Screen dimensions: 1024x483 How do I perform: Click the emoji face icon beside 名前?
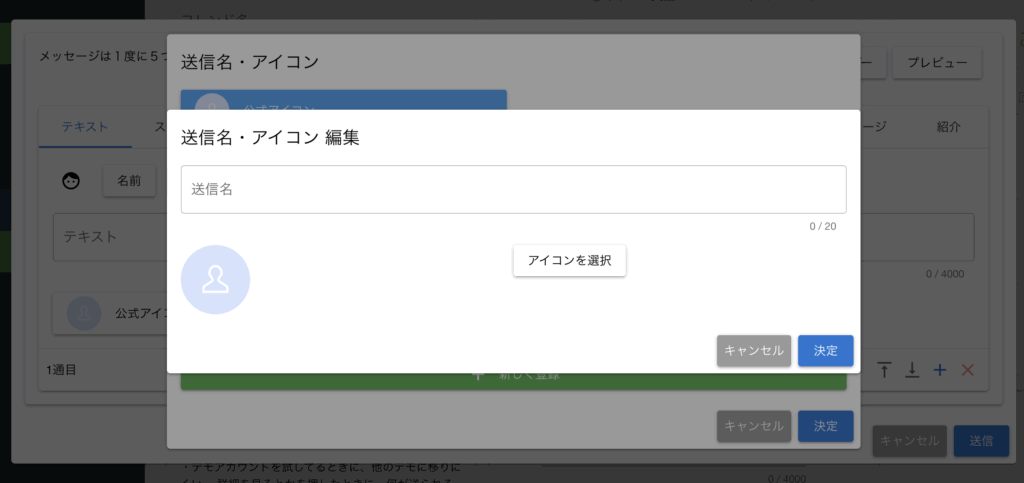pyautogui.click(x=71, y=181)
